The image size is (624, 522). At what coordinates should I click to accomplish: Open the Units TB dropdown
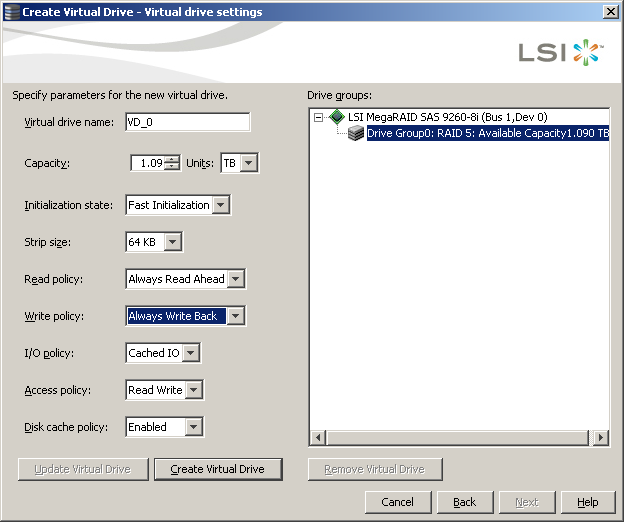pos(249,163)
